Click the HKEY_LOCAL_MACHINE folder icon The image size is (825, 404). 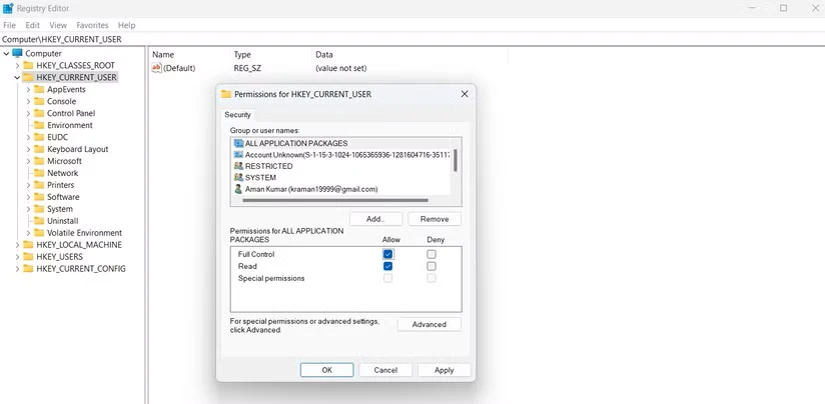[28, 245]
